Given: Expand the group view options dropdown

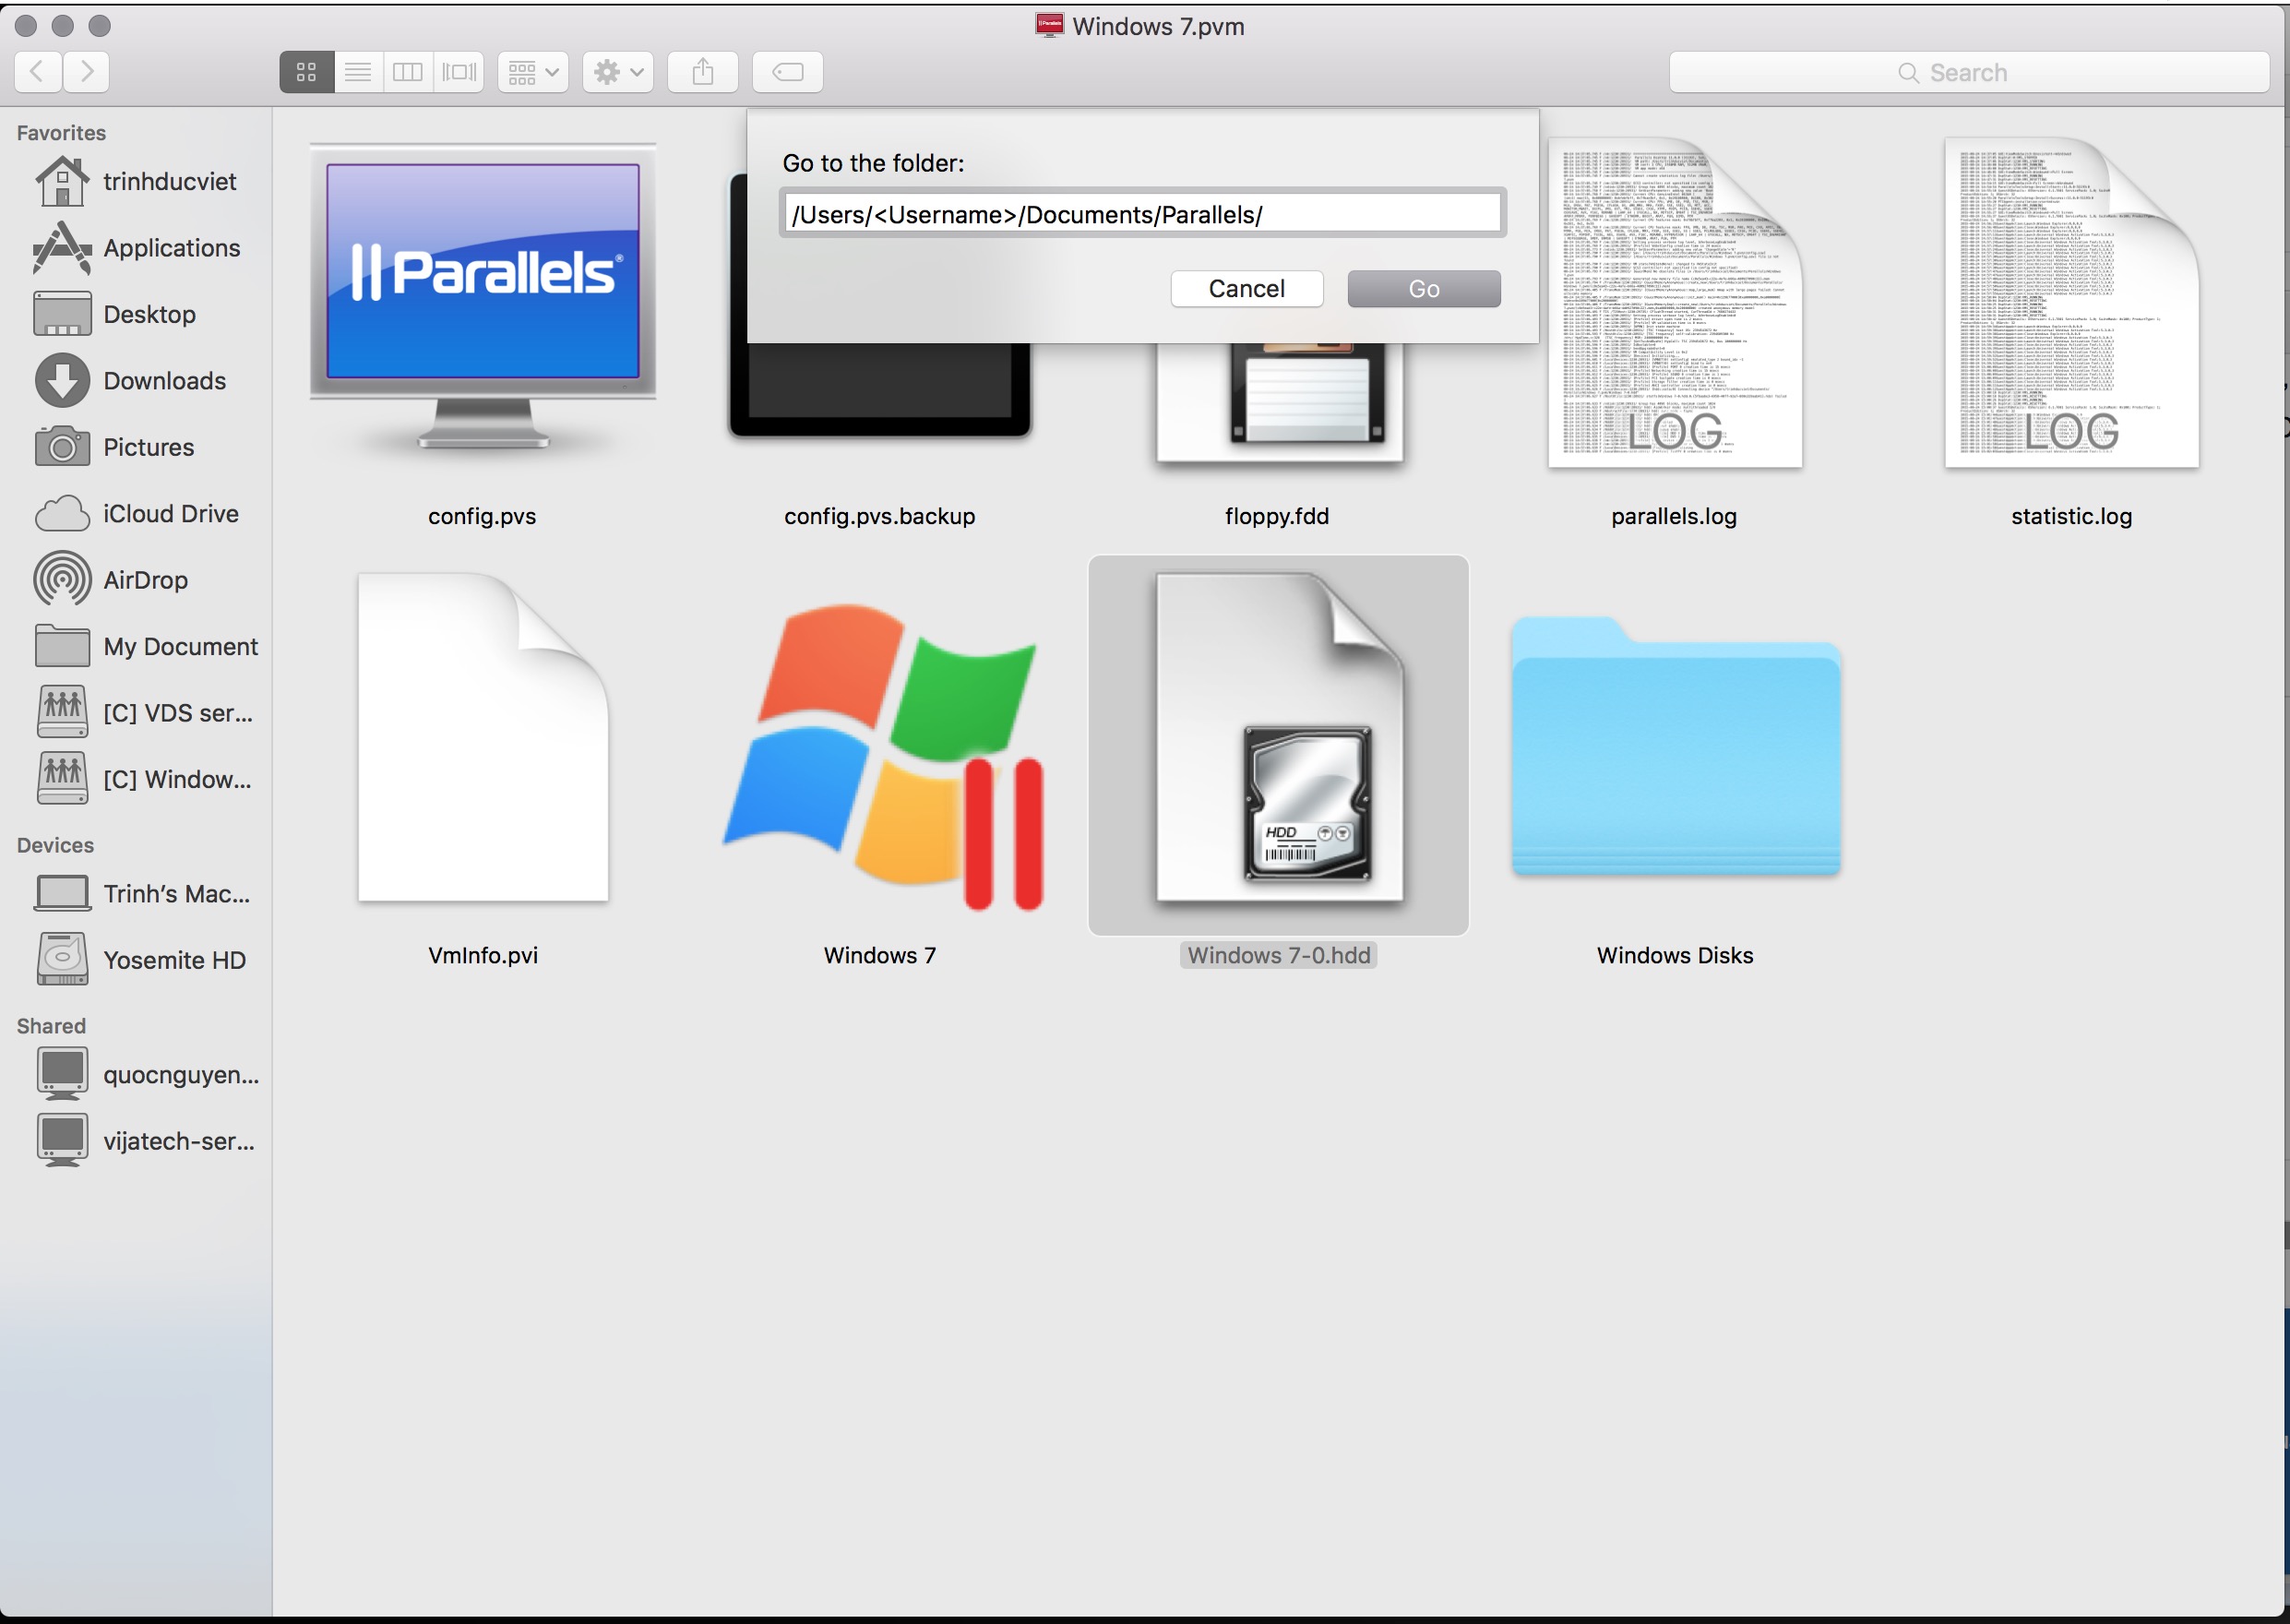Looking at the screenshot, I should point(534,70).
